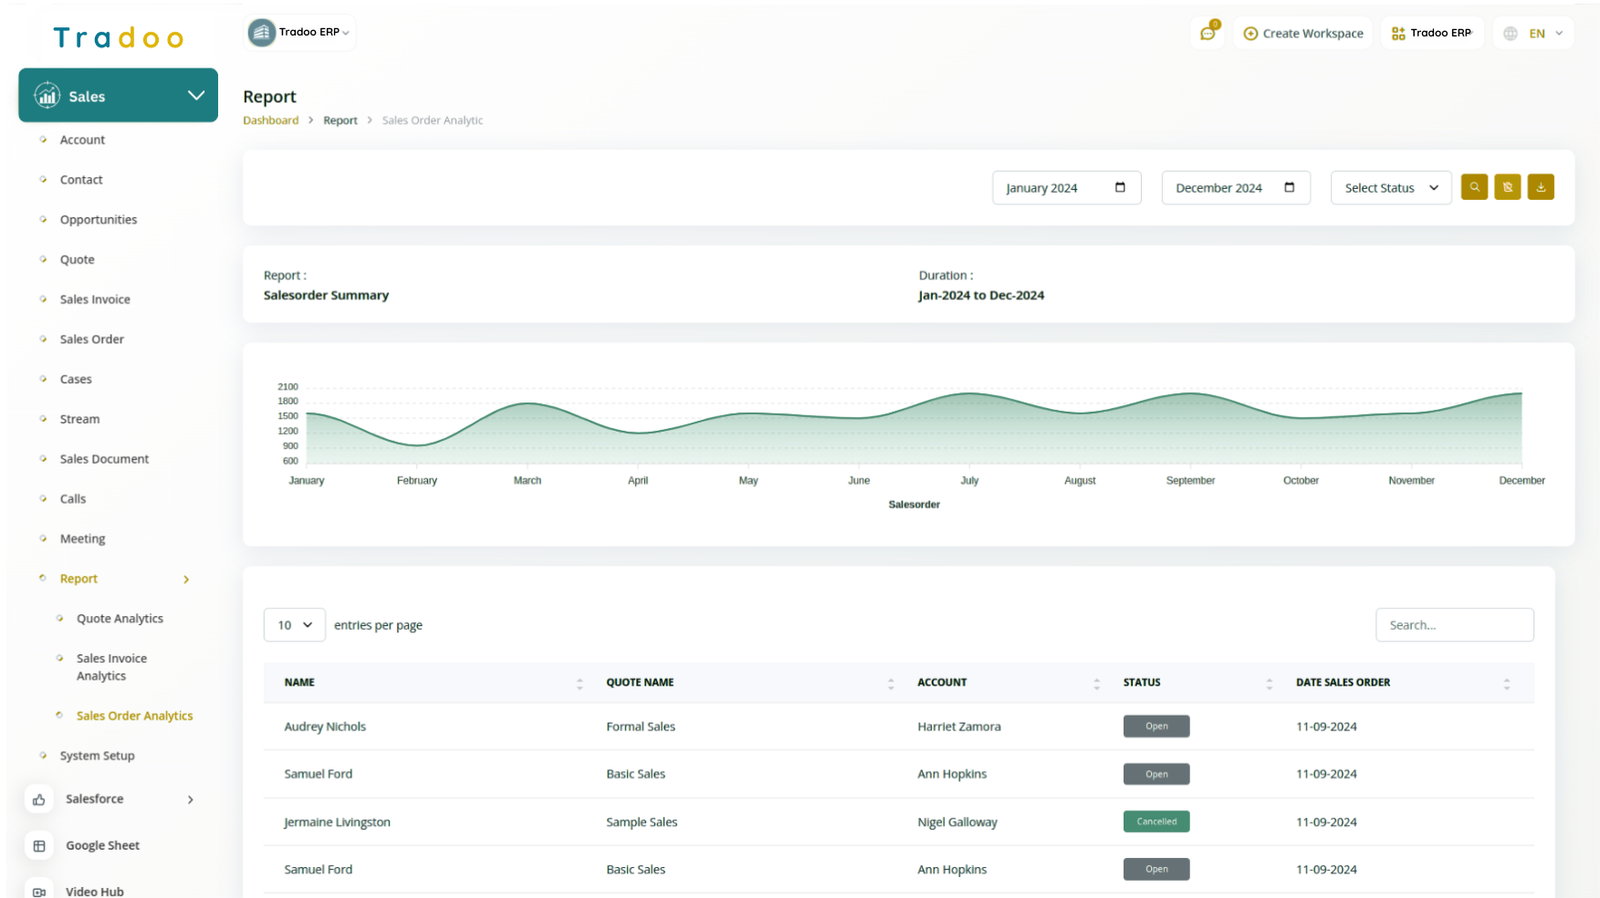1600x898 pixels.
Task: Click the Google Sheet sidebar icon
Action: pyautogui.click(x=39, y=845)
